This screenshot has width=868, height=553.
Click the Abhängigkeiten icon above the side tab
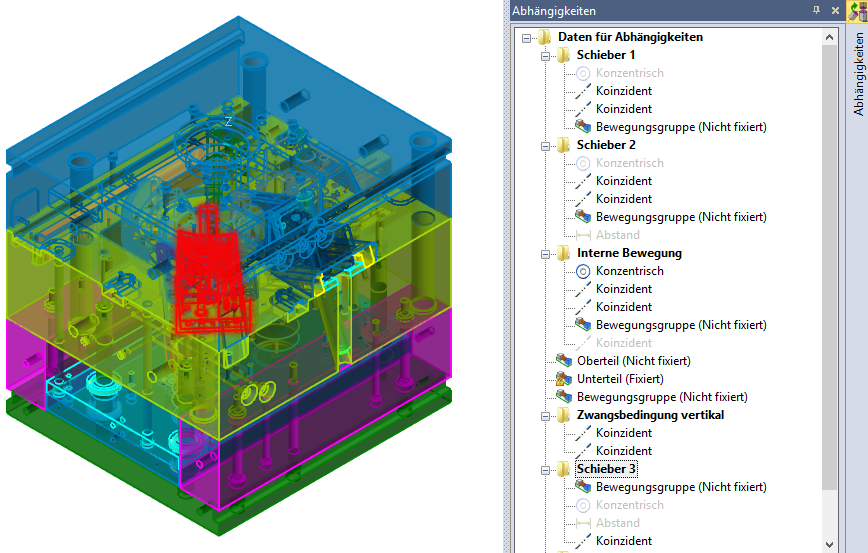point(857,11)
